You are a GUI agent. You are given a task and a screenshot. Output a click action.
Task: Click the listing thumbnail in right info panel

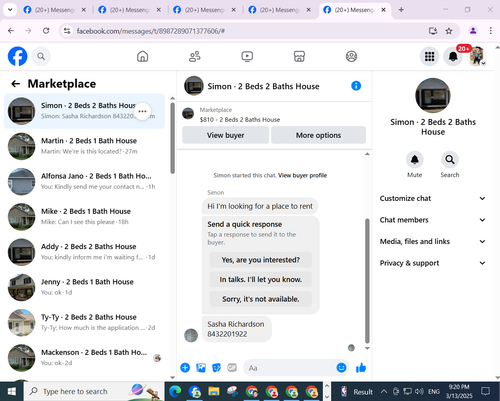tap(433, 95)
